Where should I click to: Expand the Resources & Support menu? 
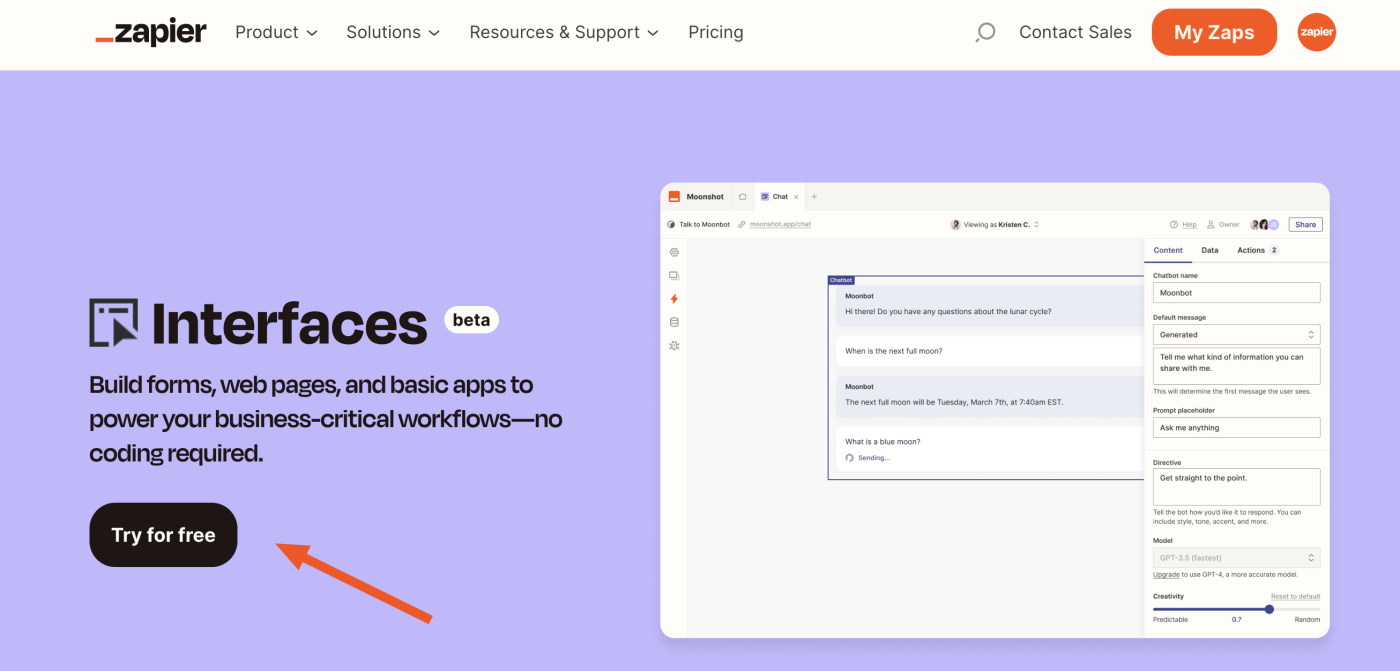tap(564, 32)
